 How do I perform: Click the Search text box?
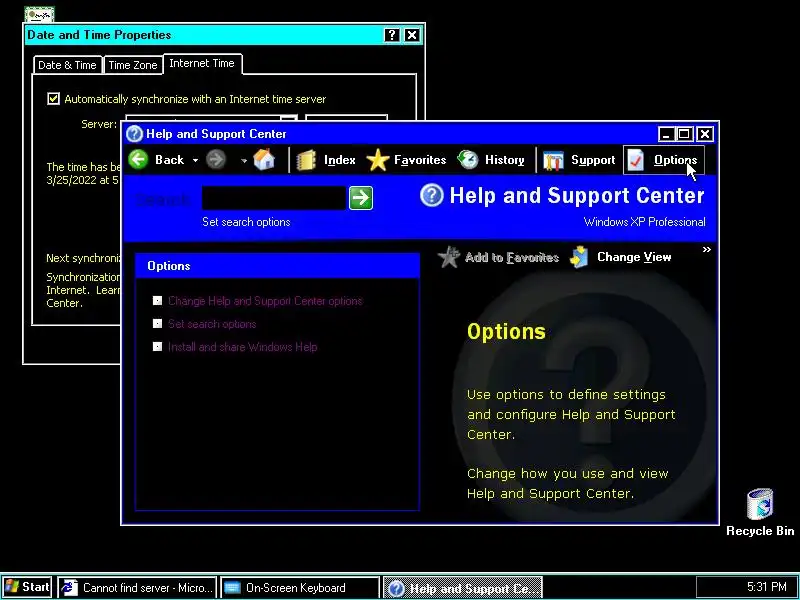274,198
